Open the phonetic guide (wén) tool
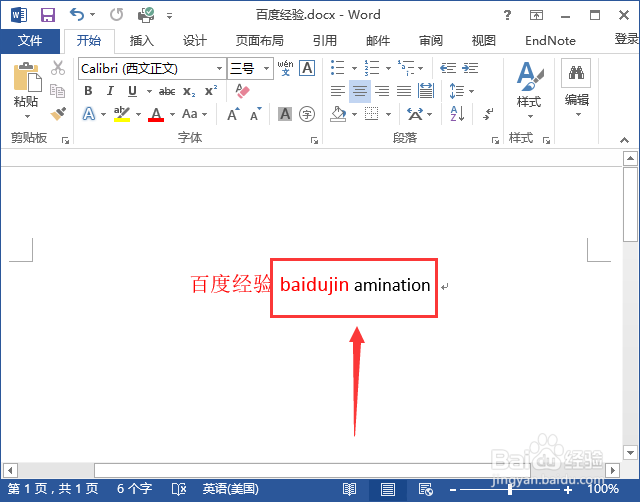The image size is (640, 502). coord(285,68)
